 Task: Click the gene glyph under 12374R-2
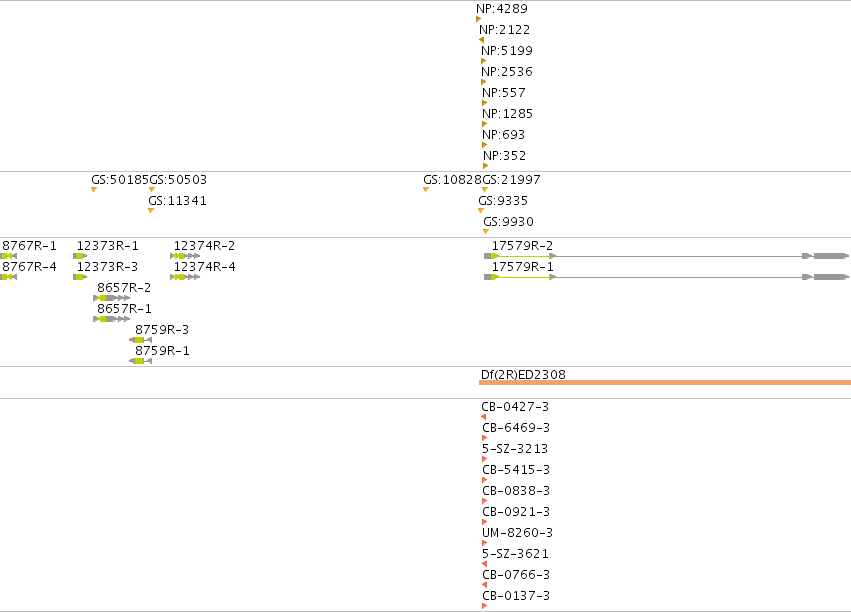click(185, 256)
